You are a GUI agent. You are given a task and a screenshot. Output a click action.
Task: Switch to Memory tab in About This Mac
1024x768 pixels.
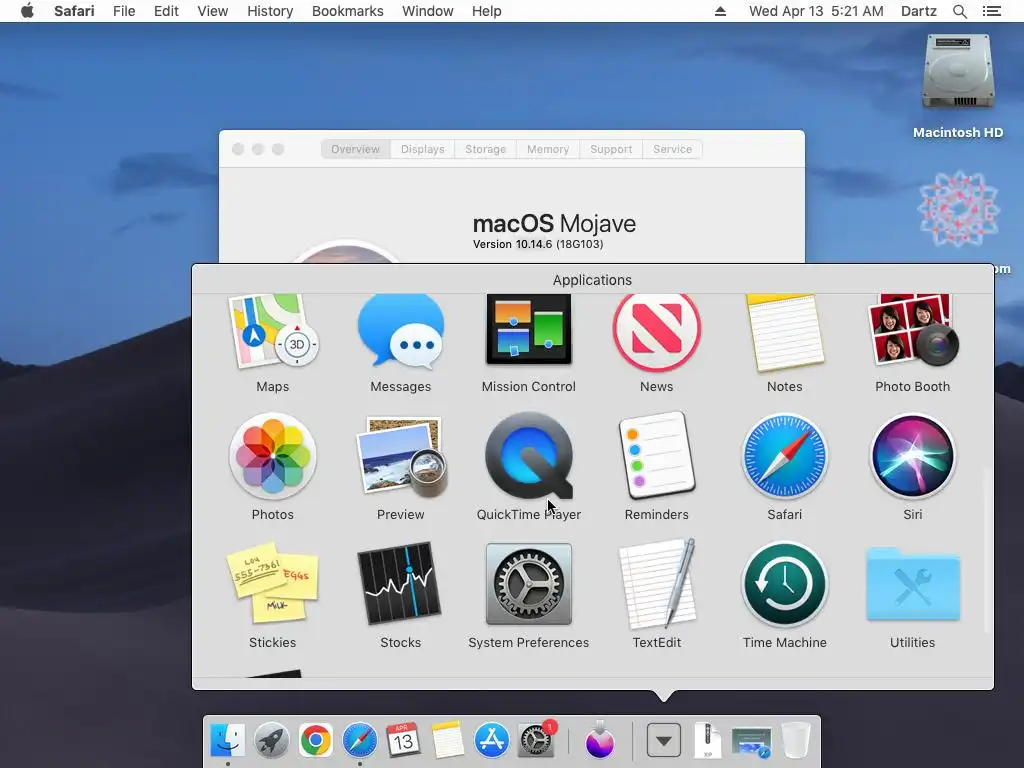tap(548, 149)
